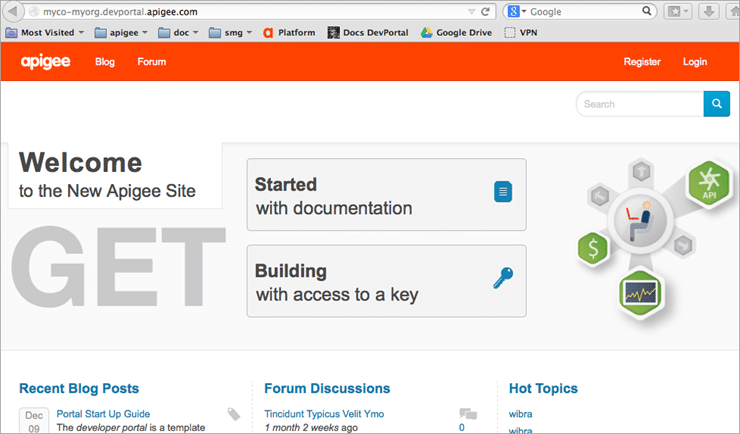Viewport: 740px width, 434px height.
Task: Open Google search engine selector dropdown
Action: (x=517, y=12)
